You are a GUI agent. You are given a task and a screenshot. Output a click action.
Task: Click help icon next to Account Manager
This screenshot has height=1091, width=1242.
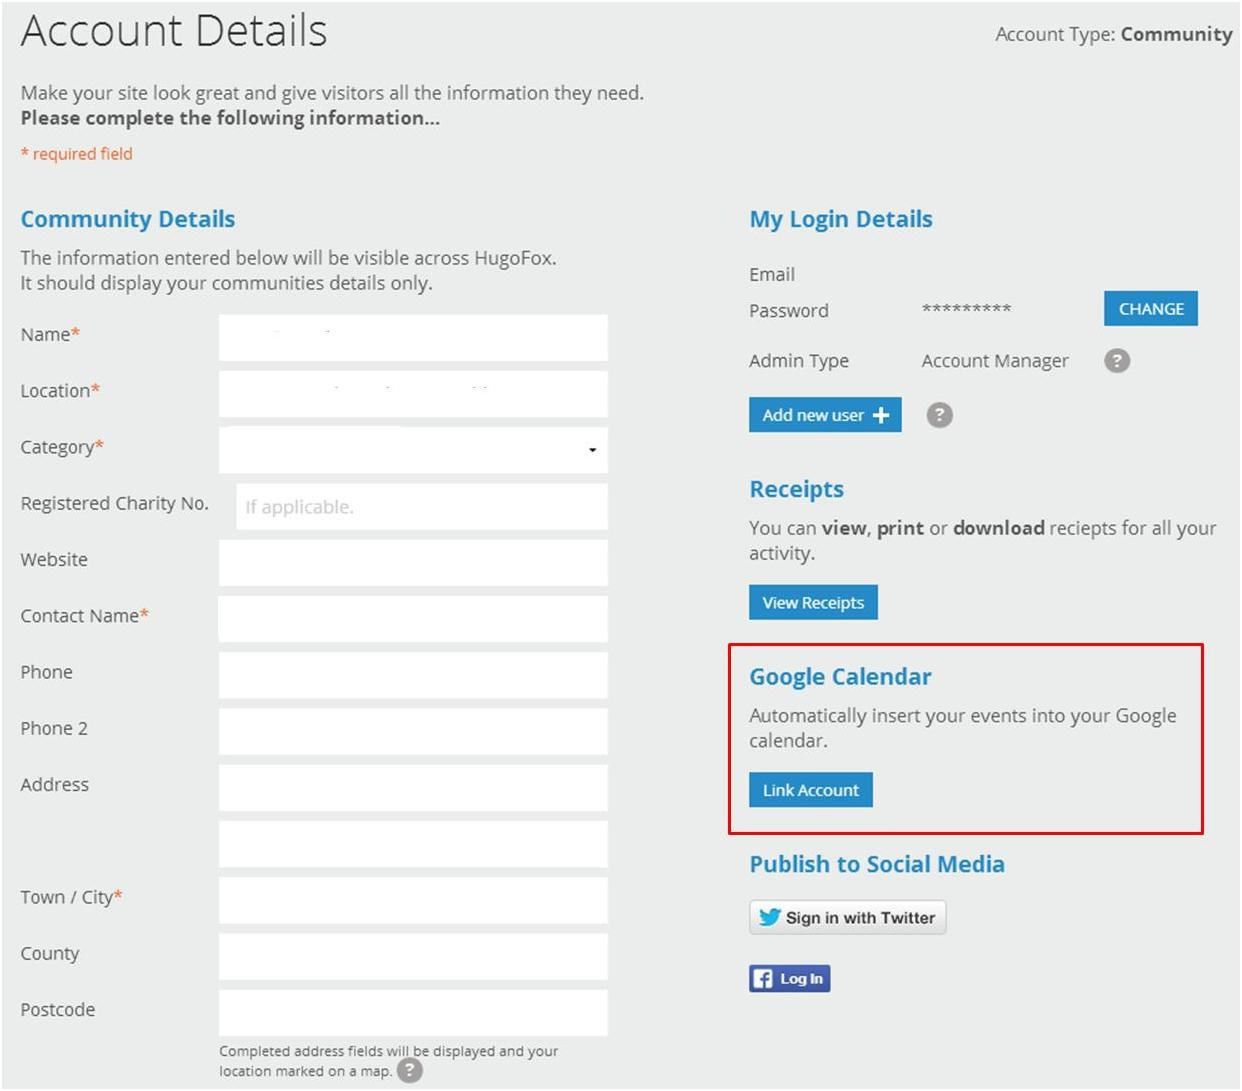tap(1116, 361)
